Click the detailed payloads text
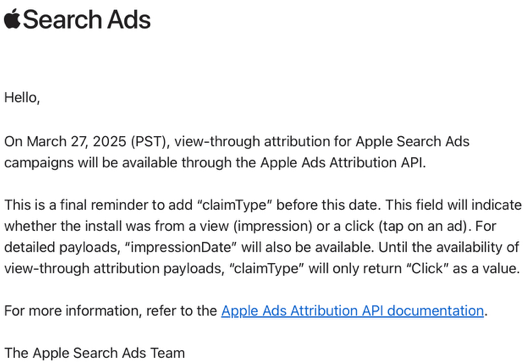This screenshot has width=526, height=363. (62, 248)
